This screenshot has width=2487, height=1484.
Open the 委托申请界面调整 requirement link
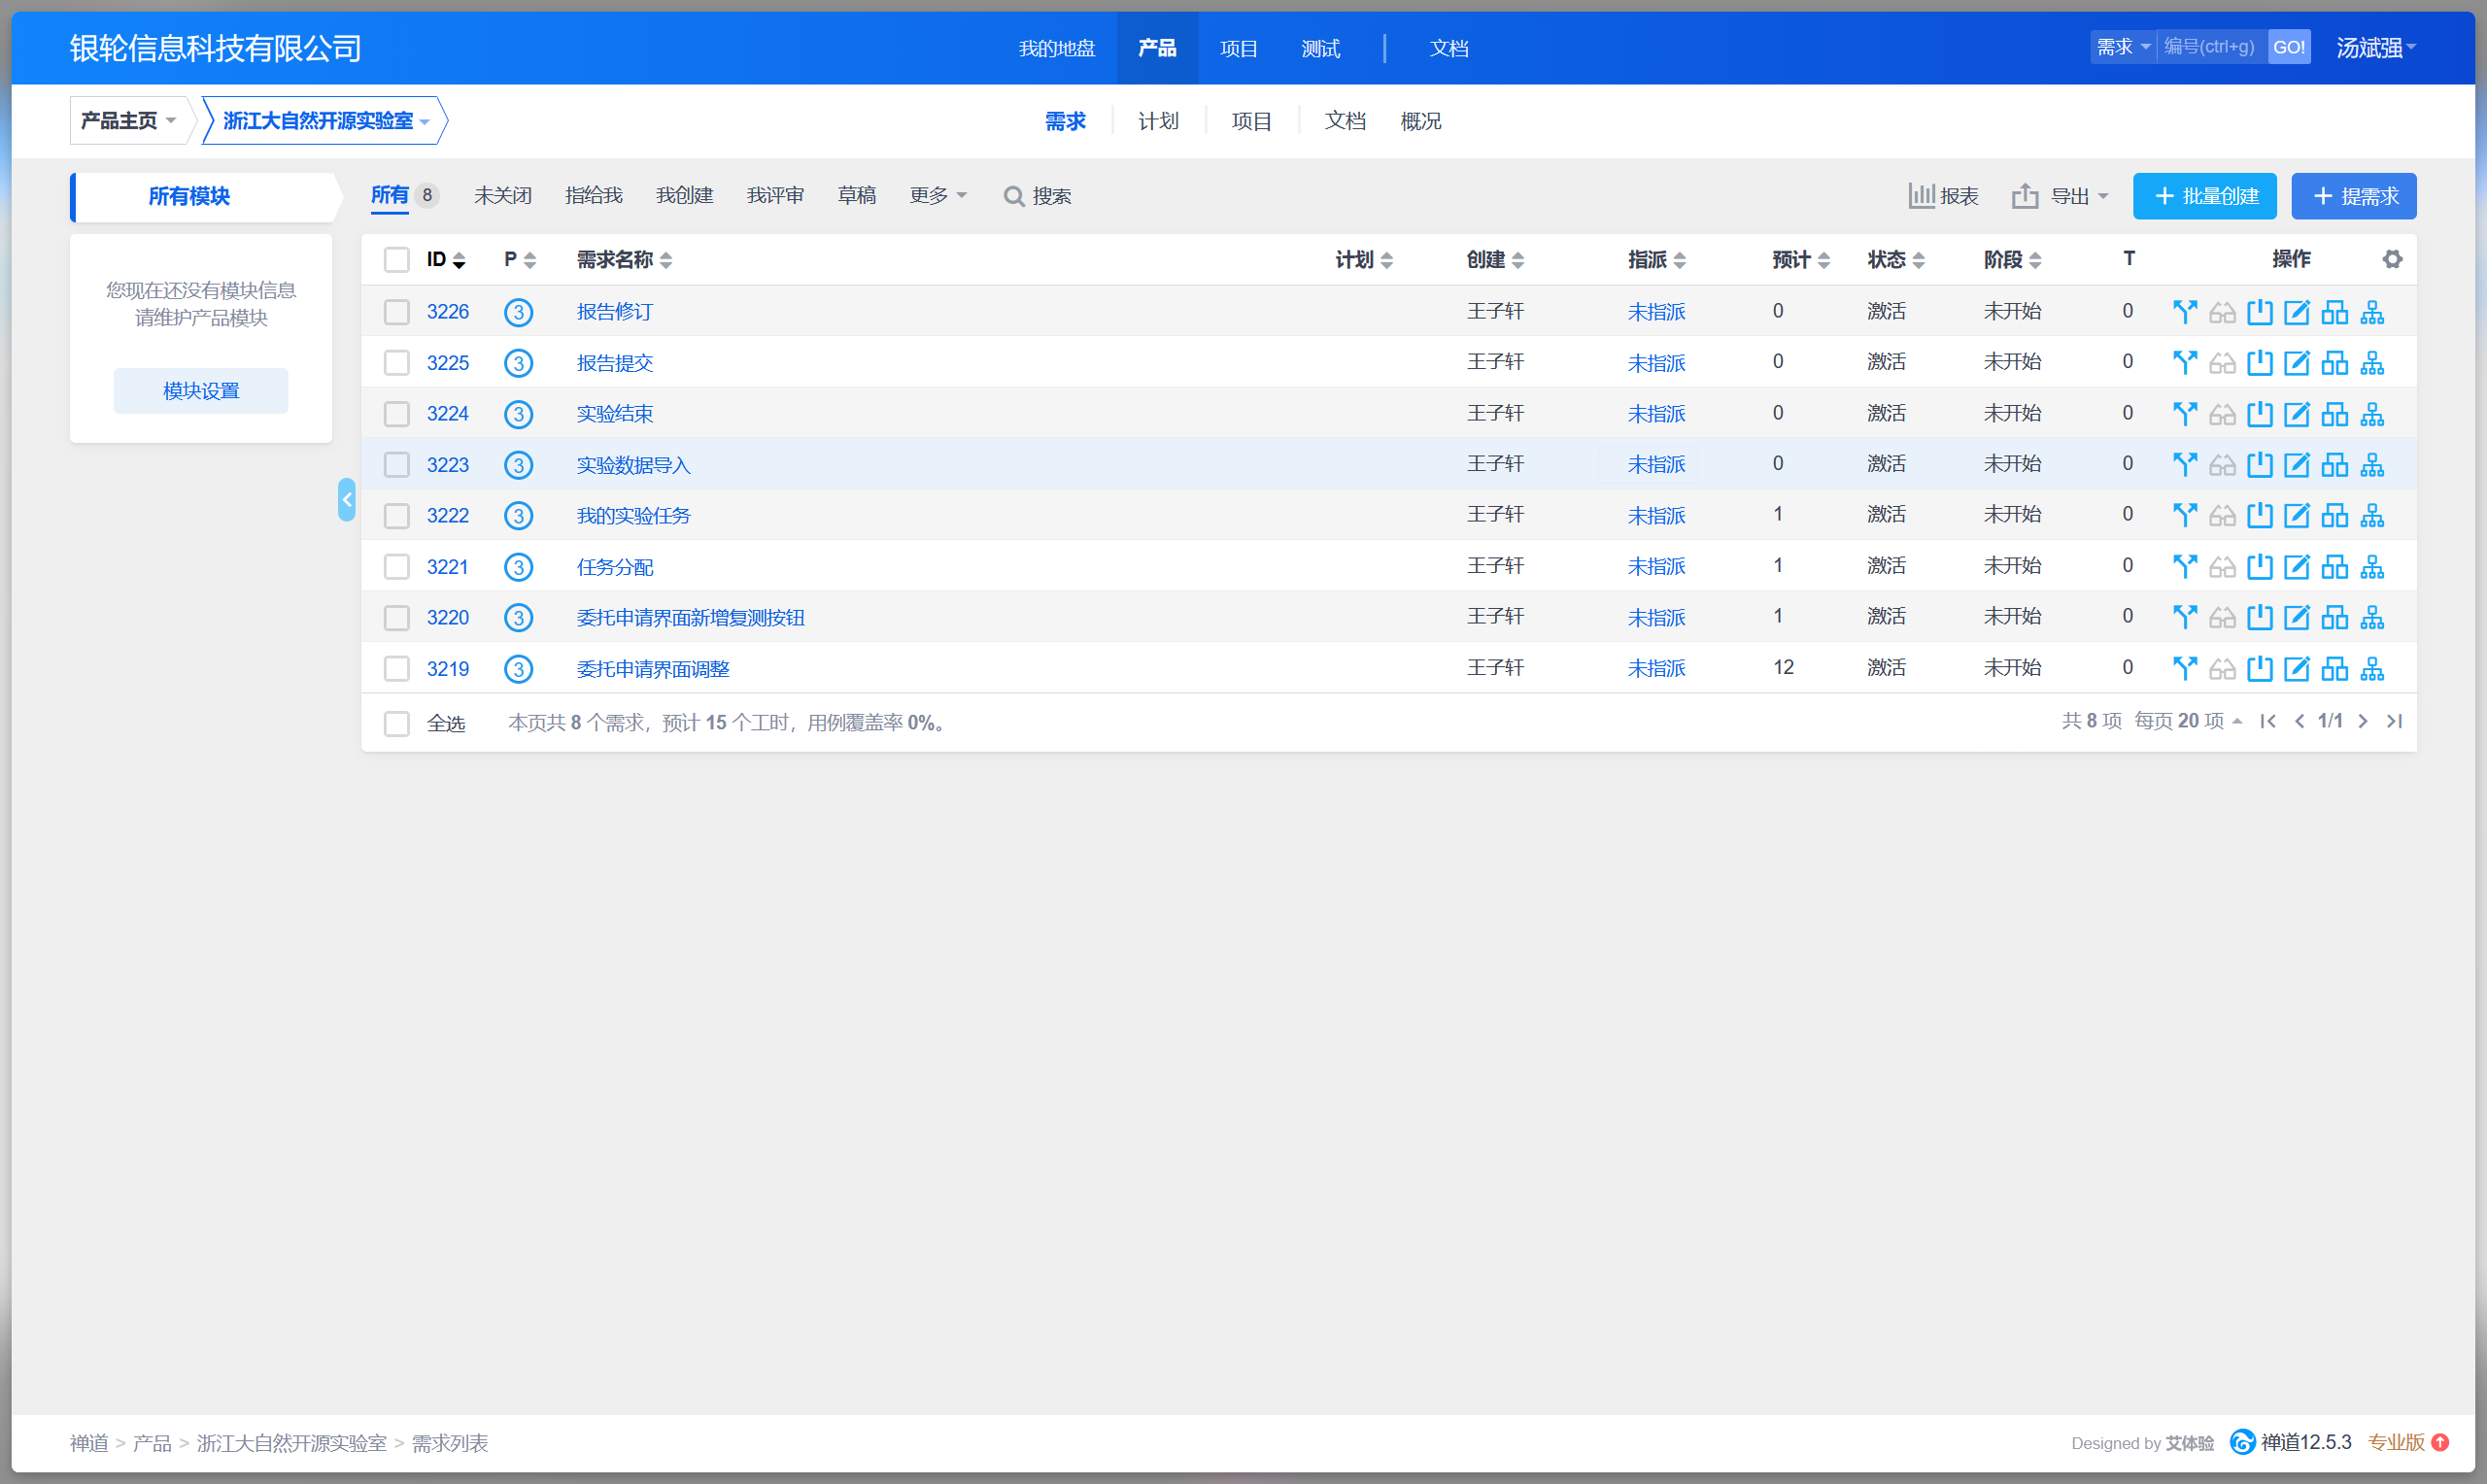click(653, 668)
